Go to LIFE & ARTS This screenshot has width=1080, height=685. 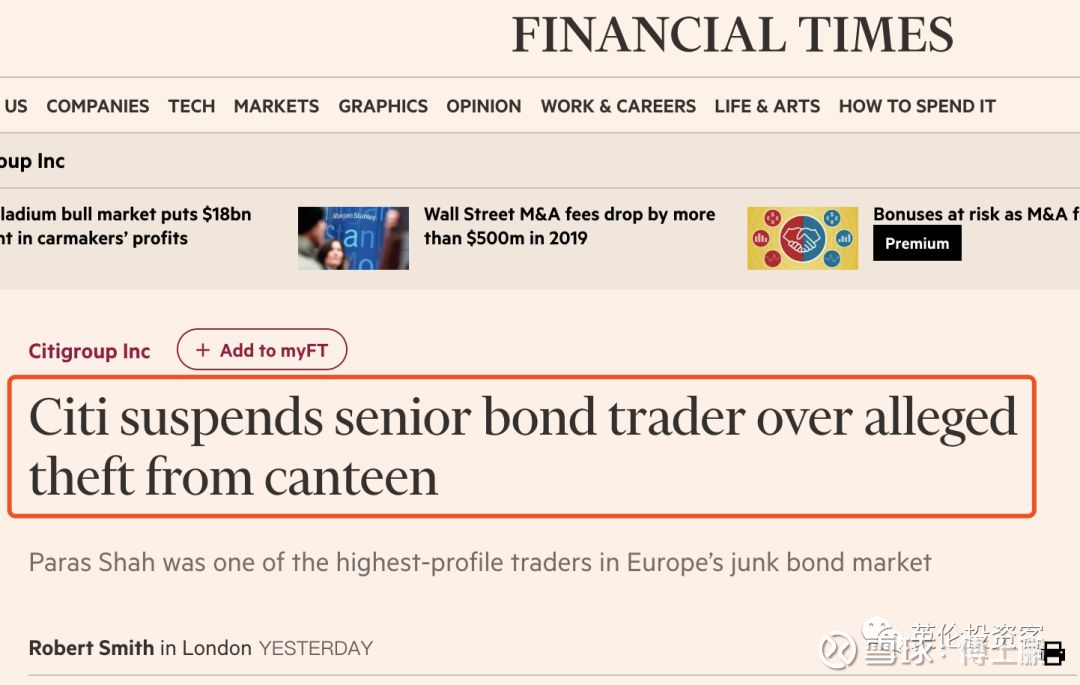767,106
